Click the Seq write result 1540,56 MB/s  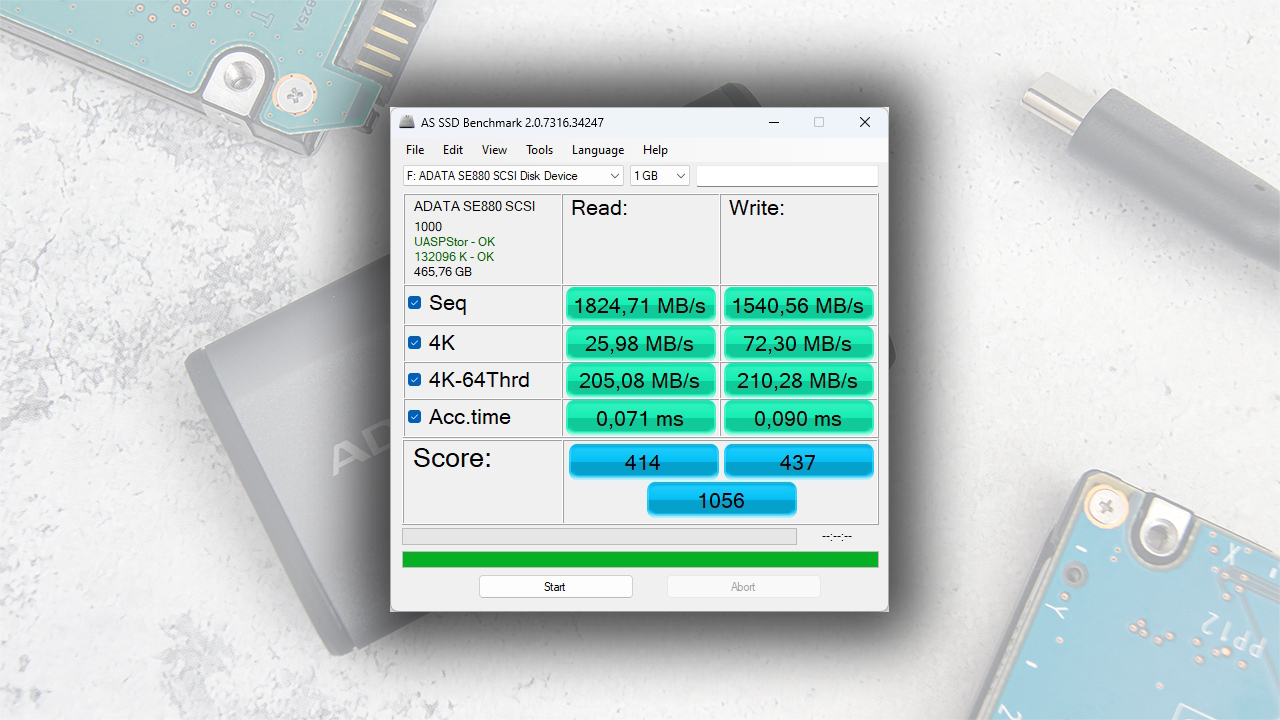pos(798,305)
